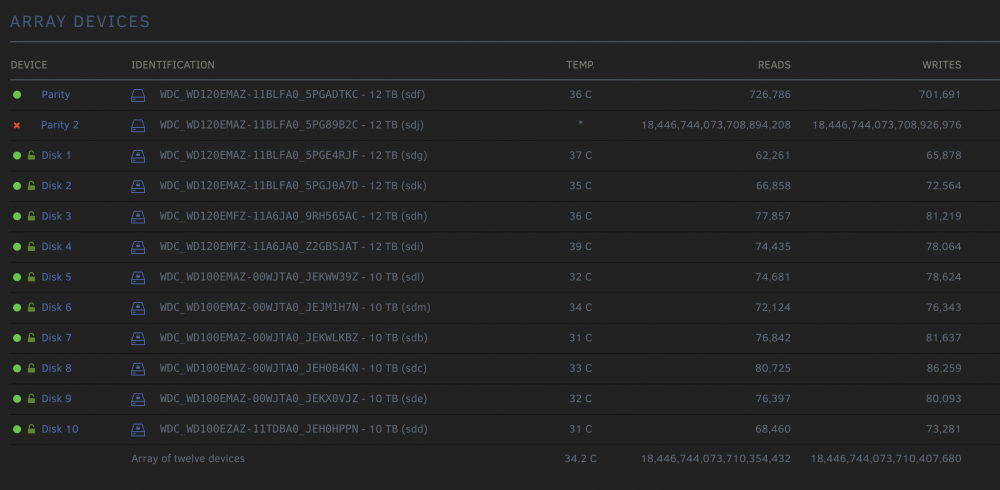Click the hard drive icon in the Disk 3 row
This screenshot has height=490, width=1000.
tap(138, 217)
